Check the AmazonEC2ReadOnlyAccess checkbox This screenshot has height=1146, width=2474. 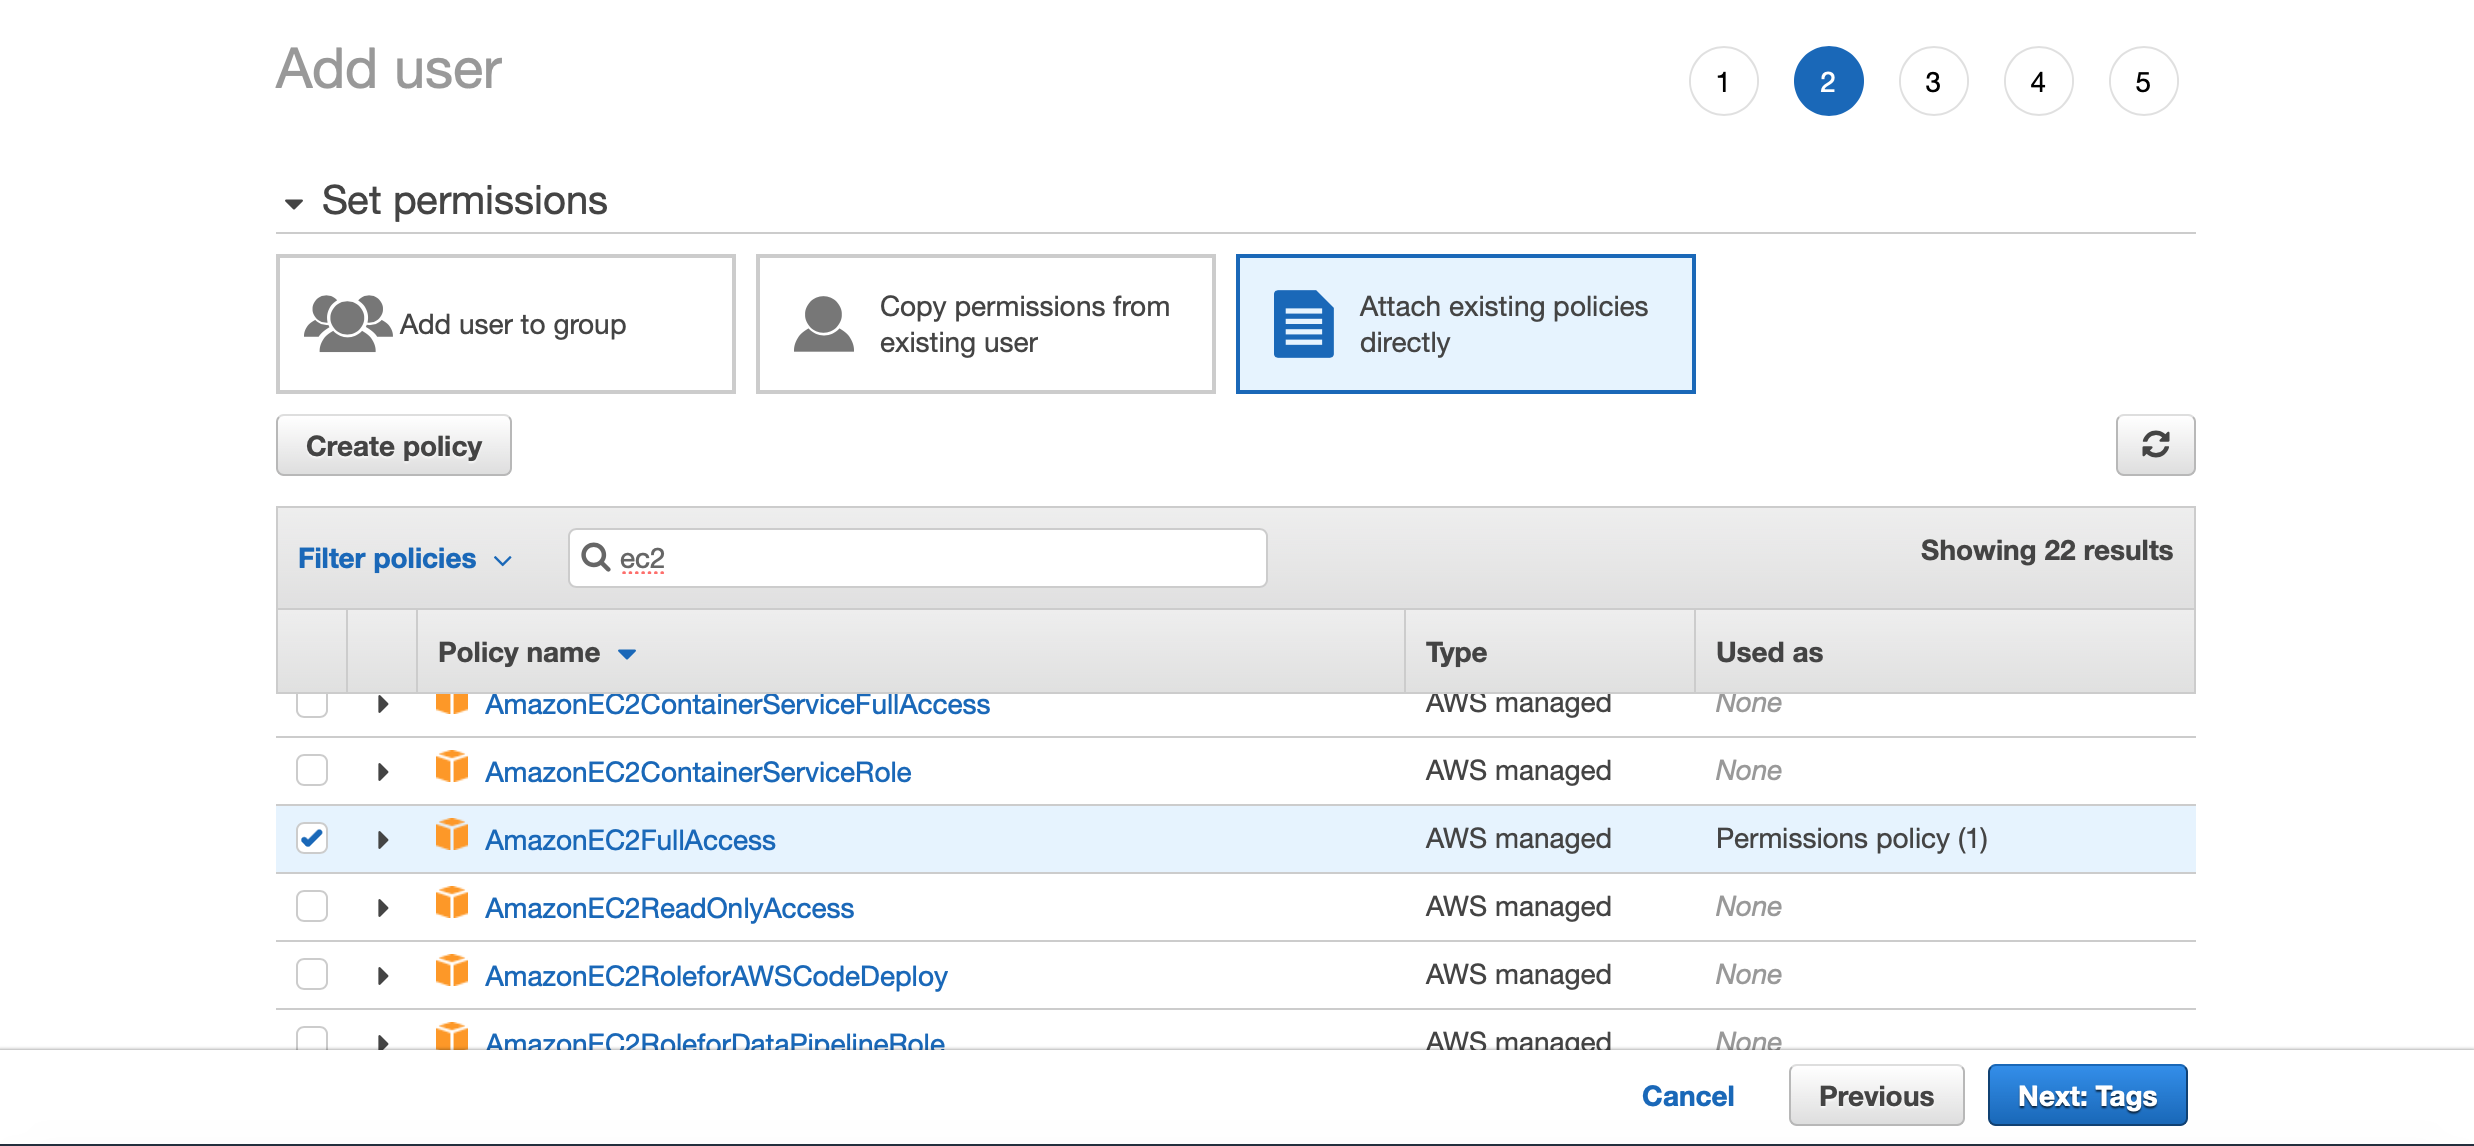[312, 906]
